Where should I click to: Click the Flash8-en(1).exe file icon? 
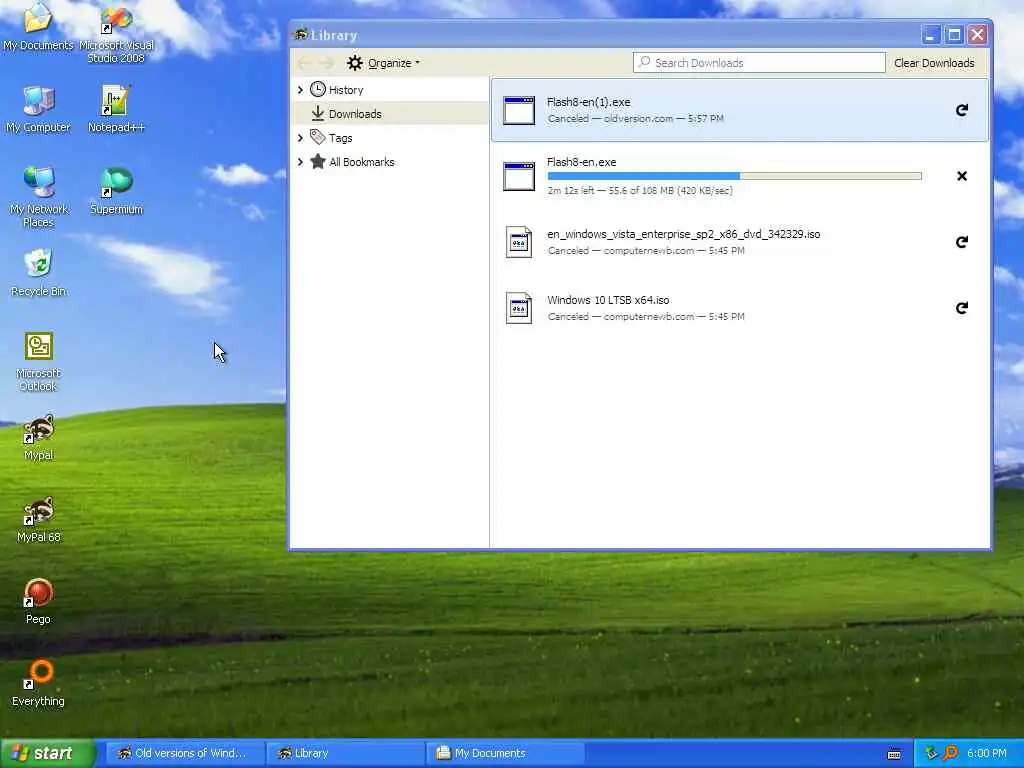point(519,110)
